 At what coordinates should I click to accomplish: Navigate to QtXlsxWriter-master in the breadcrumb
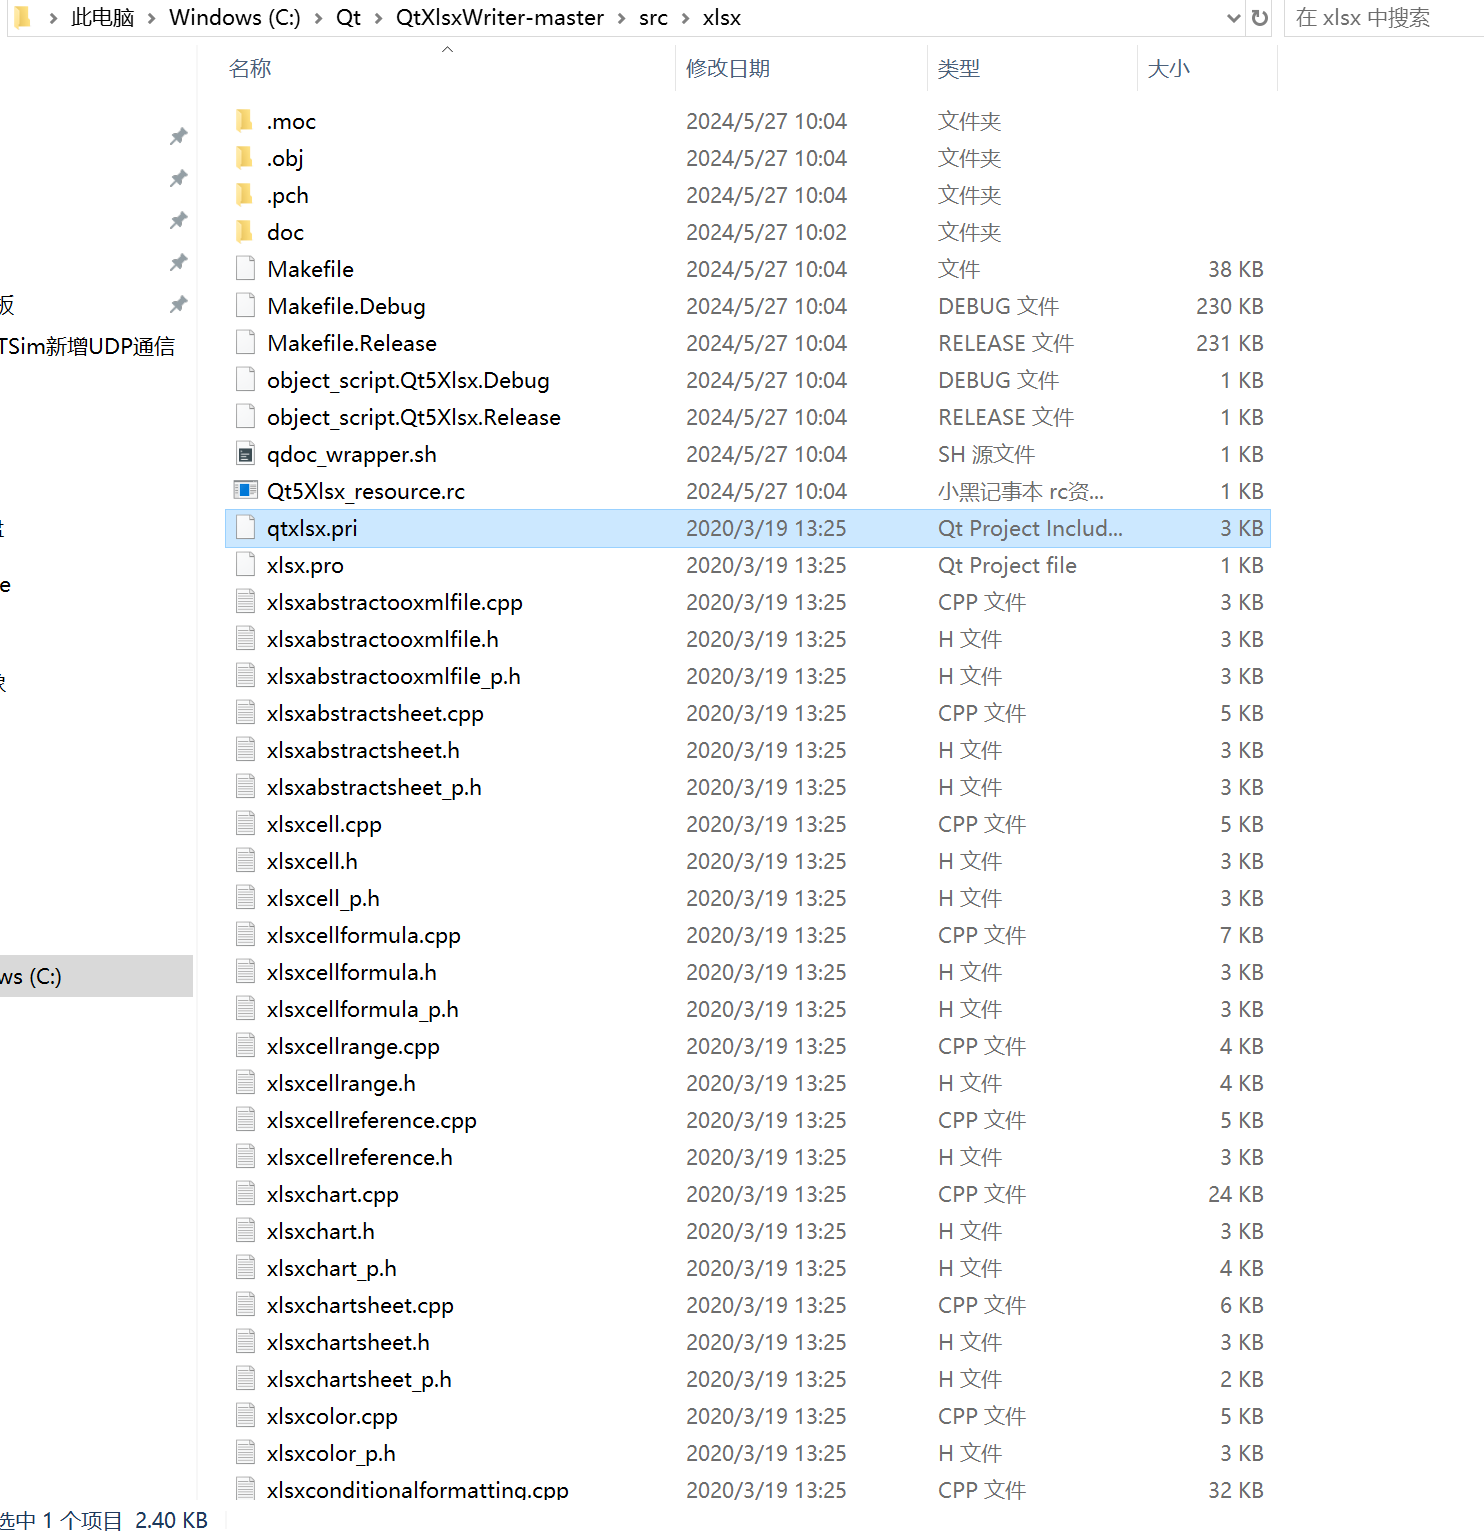(x=500, y=18)
